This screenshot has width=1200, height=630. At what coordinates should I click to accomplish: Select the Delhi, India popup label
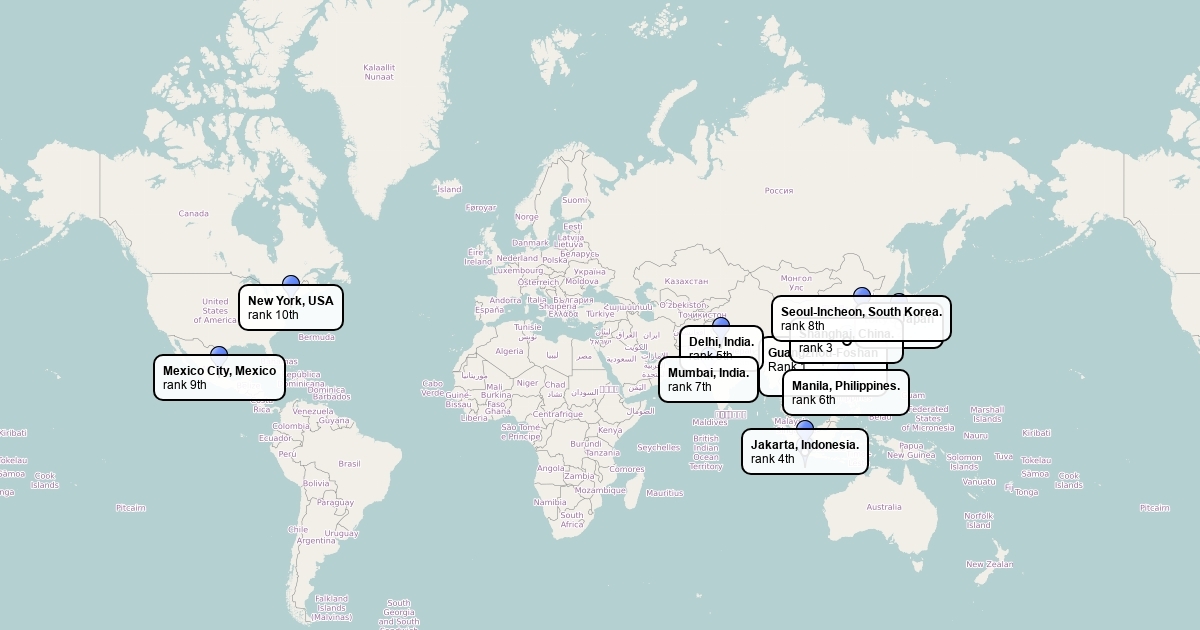tap(720, 340)
